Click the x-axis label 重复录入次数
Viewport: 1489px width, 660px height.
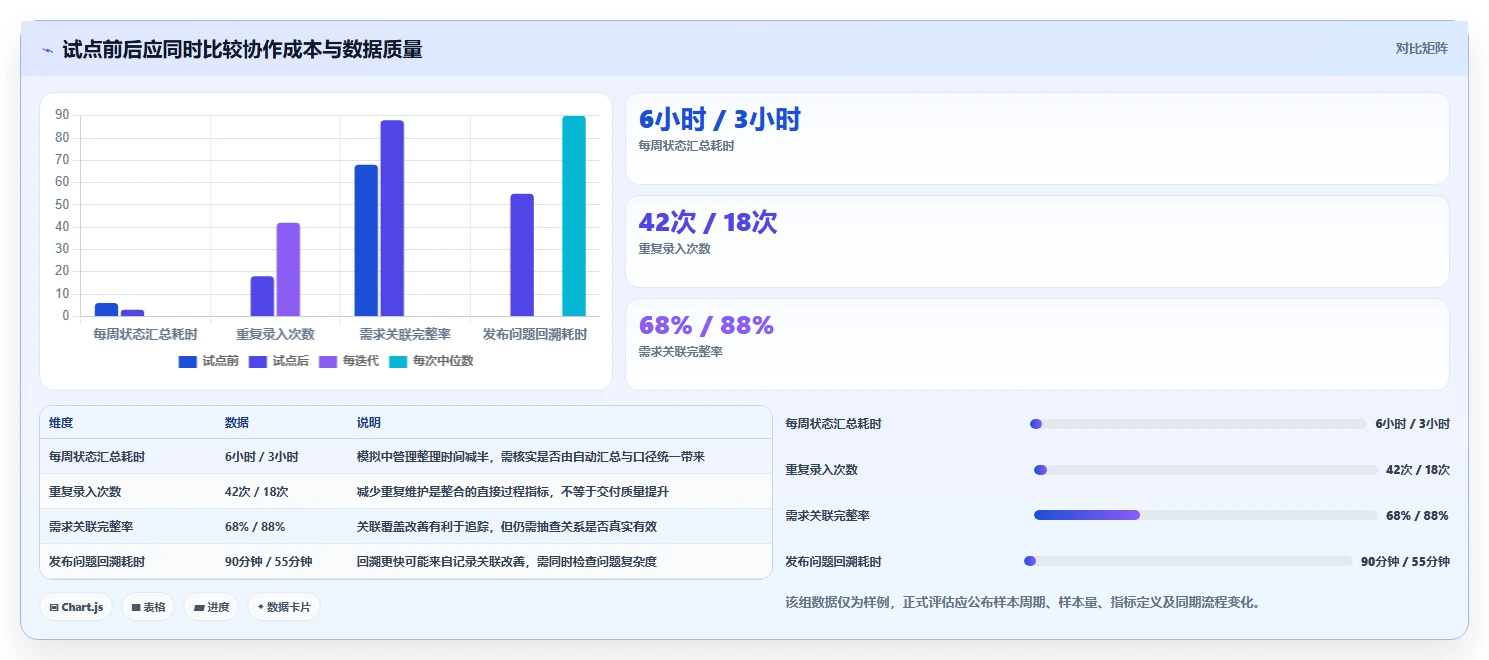(x=275, y=333)
